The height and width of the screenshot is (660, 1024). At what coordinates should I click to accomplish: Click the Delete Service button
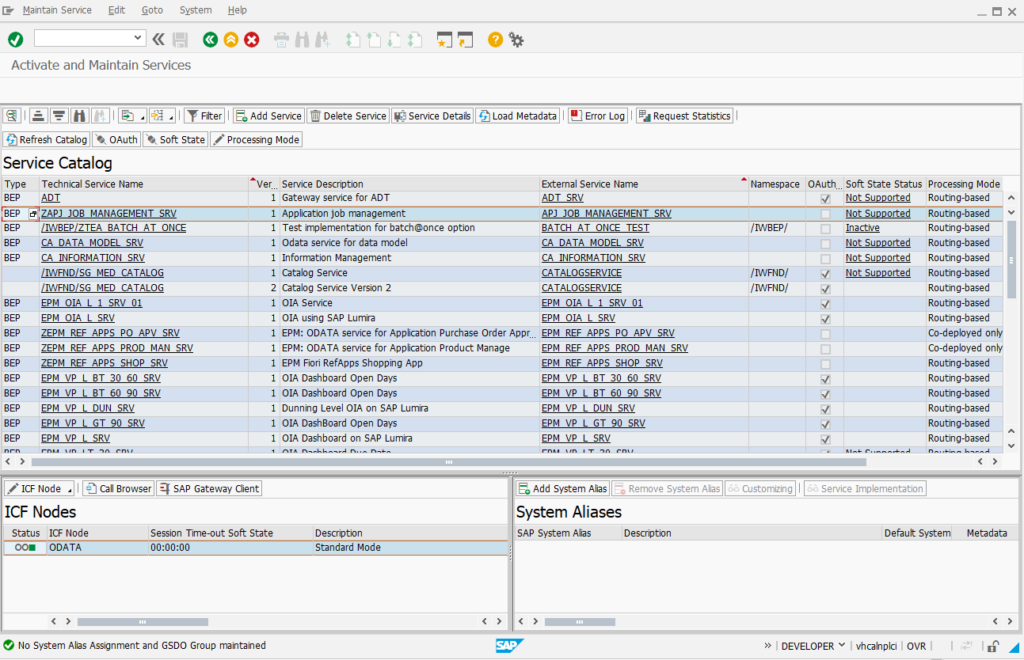pyautogui.click(x=348, y=116)
